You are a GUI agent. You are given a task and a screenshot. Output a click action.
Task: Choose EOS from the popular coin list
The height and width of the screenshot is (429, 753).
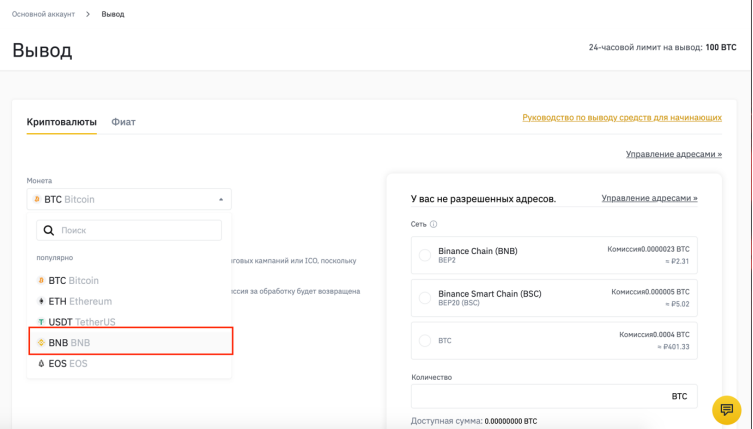(130, 364)
